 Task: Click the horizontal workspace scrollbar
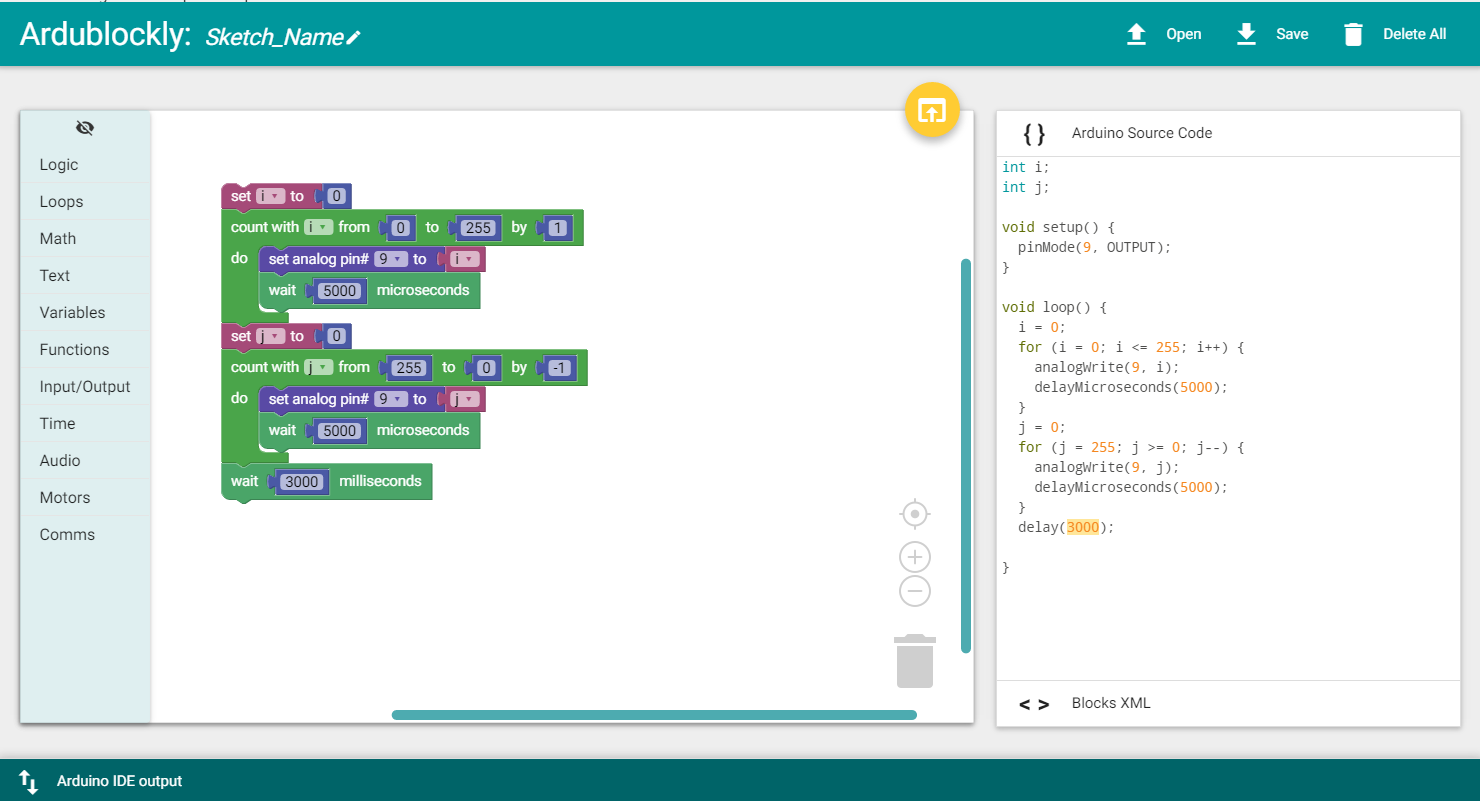[x=654, y=715]
